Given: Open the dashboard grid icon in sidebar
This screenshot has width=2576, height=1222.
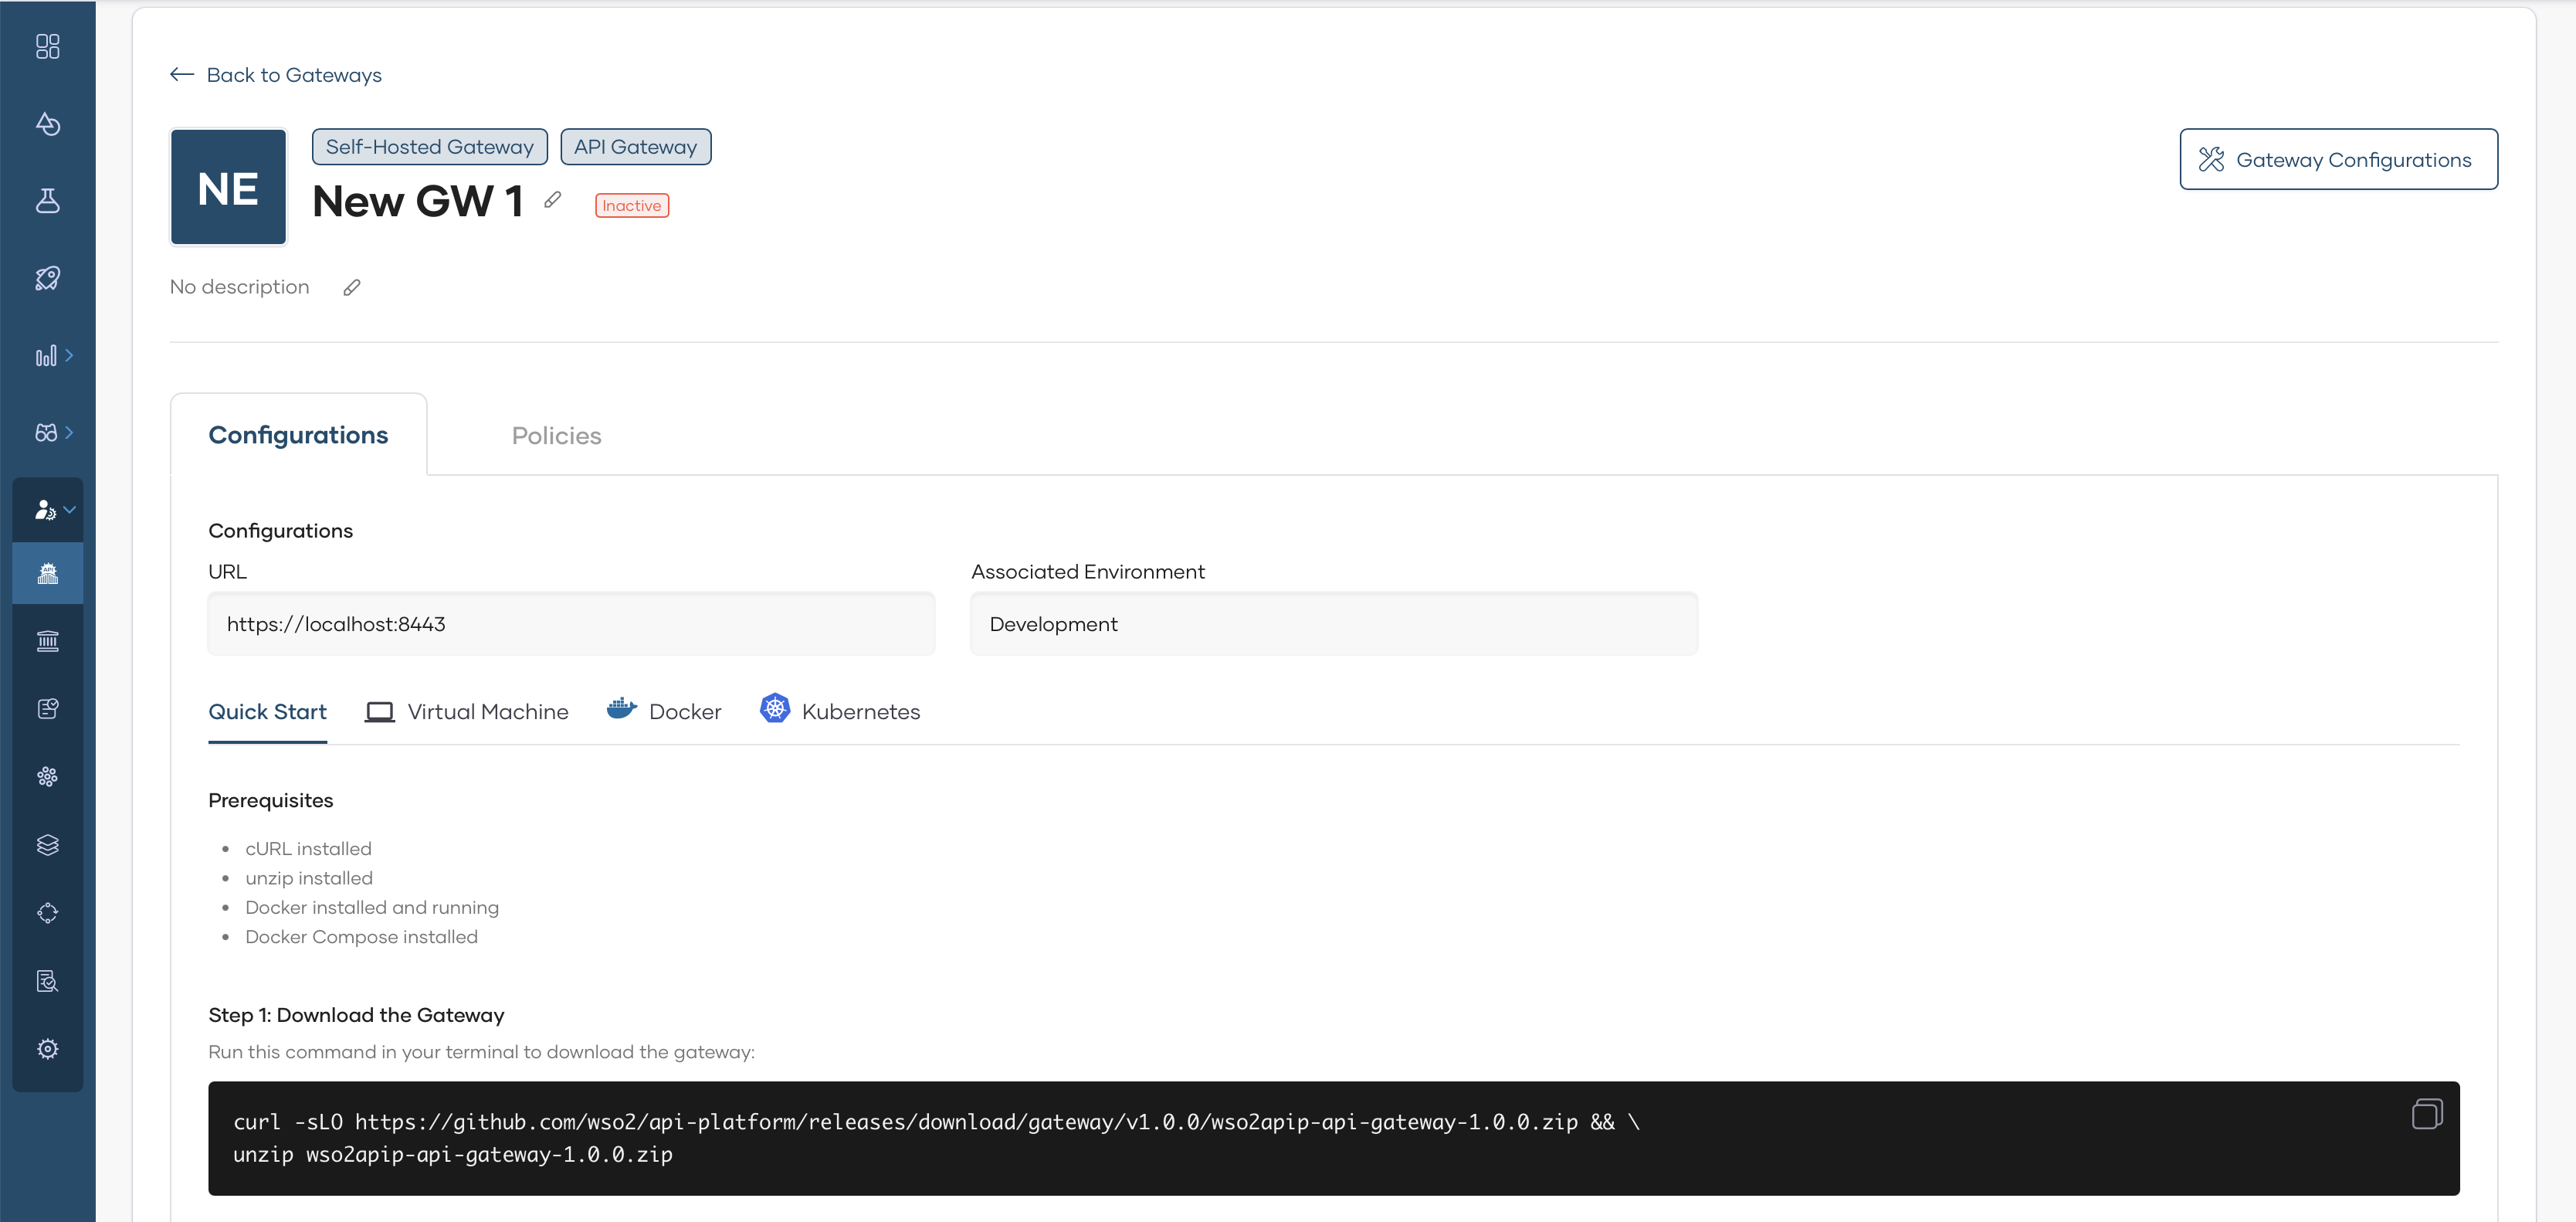Looking at the screenshot, I should click(47, 47).
